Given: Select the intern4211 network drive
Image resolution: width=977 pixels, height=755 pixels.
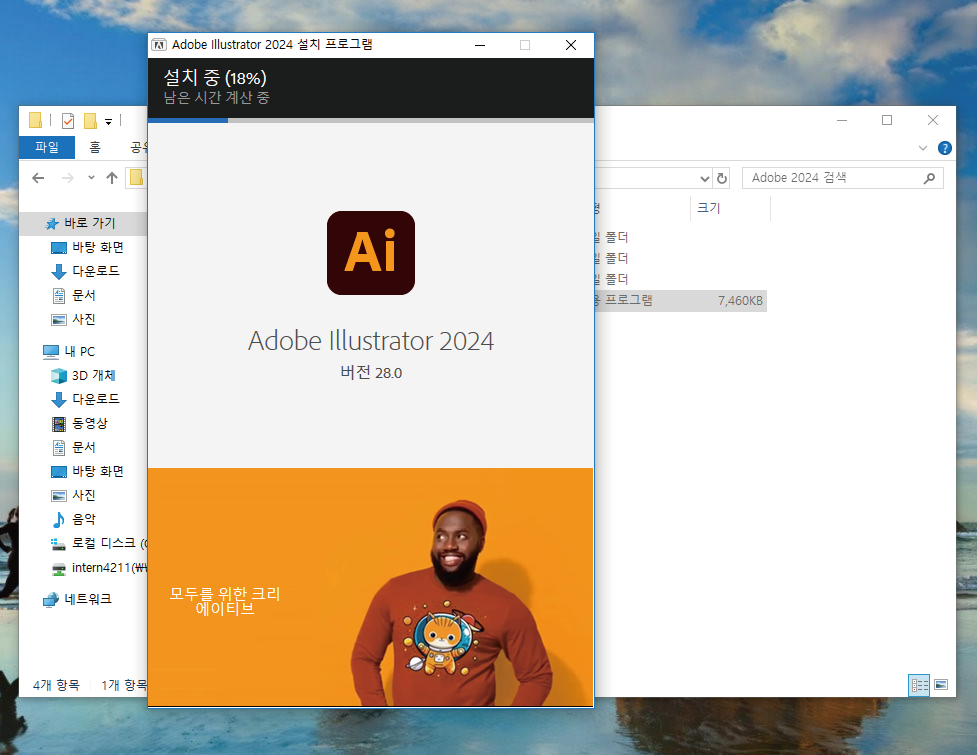Looking at the screenshot, I should (x=108, y=567).
